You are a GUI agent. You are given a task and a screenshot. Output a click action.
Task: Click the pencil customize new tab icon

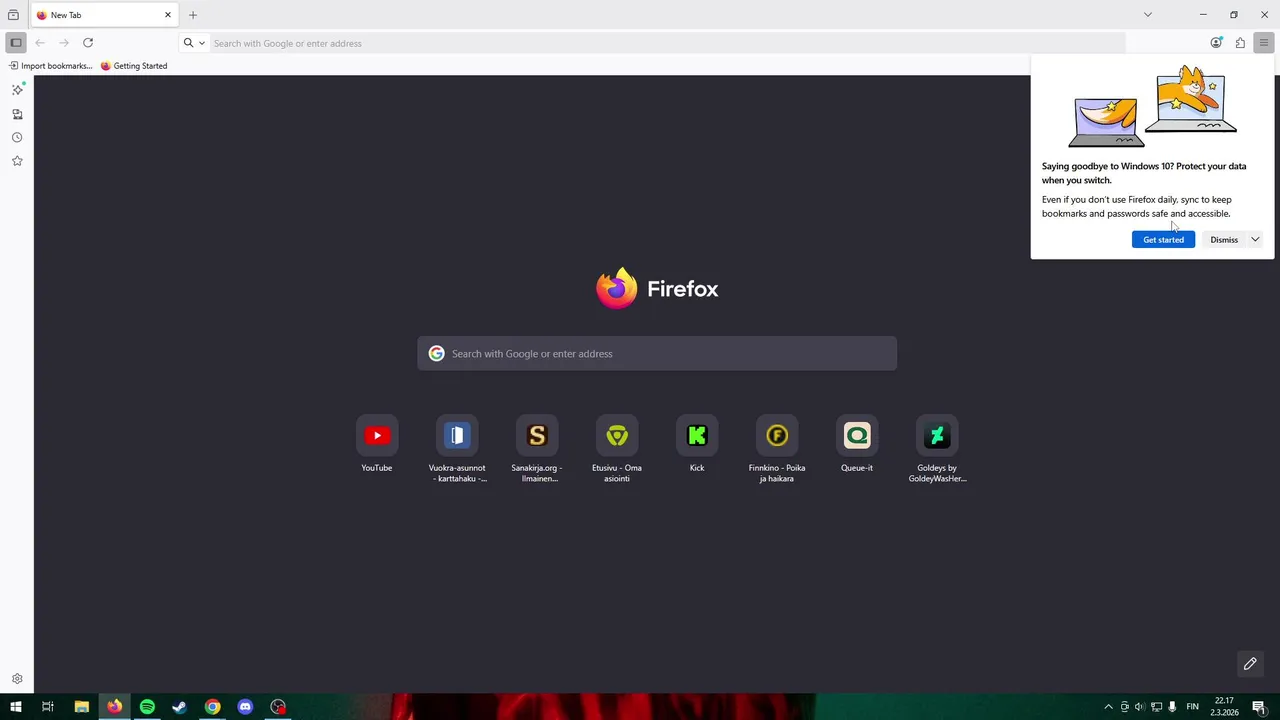pyautogui.click(x=1250, y=664)
